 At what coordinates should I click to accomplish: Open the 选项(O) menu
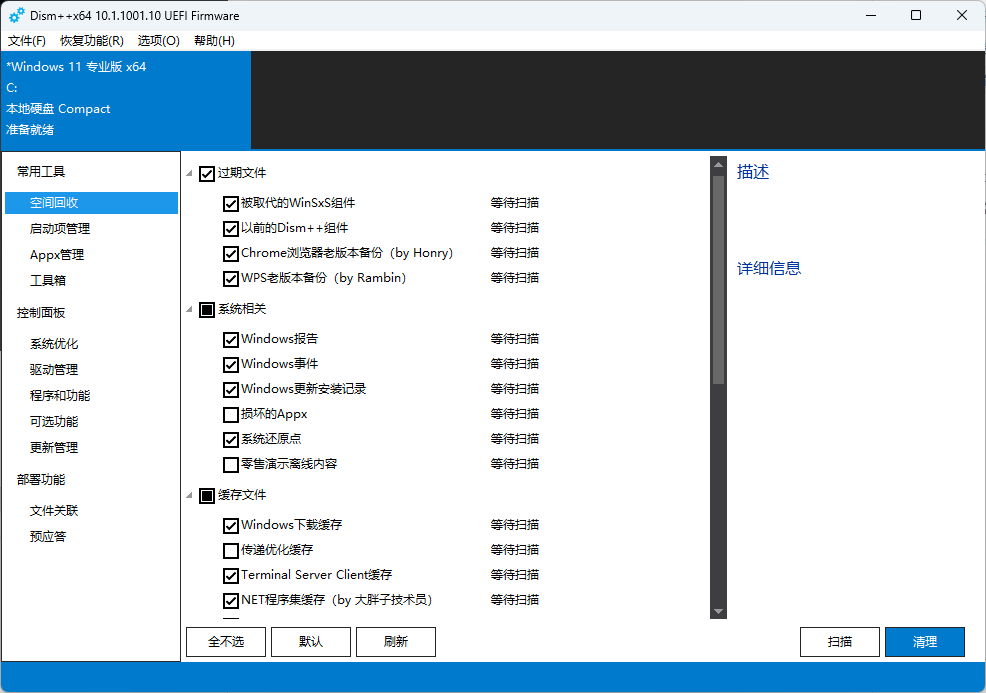click(x=158, y=41)
